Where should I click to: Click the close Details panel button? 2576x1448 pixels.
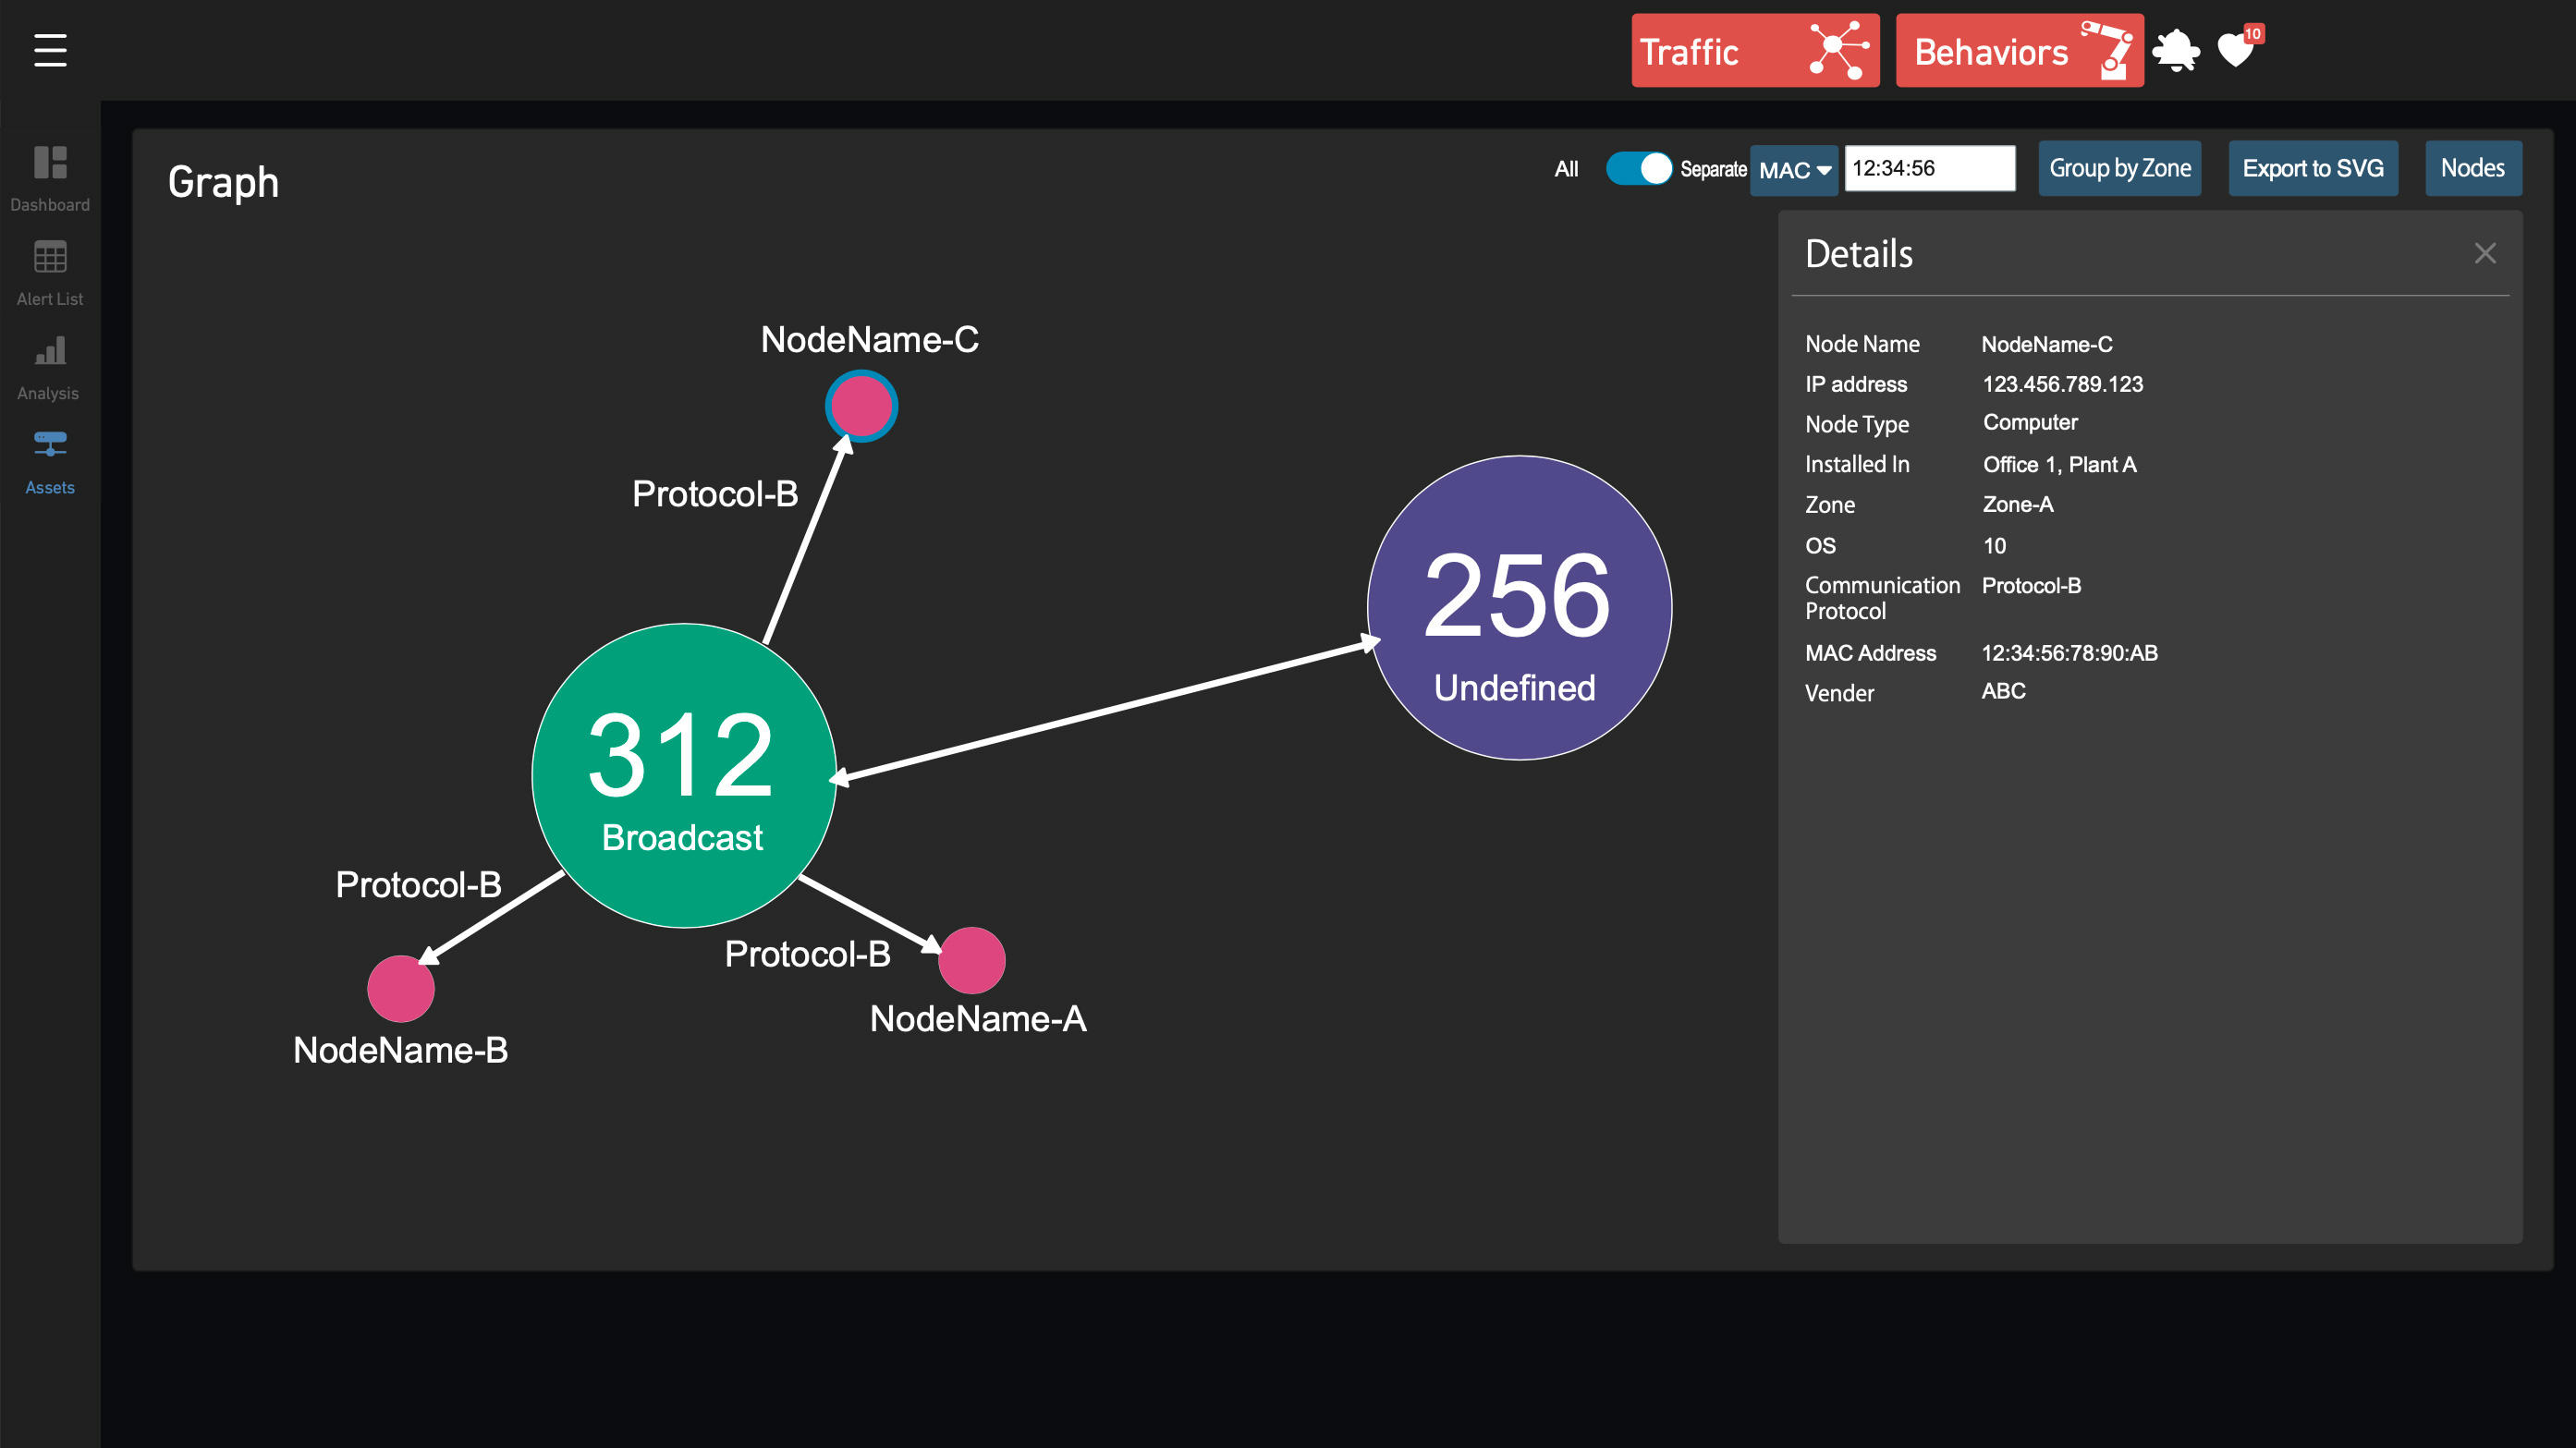pos(2485,253)
